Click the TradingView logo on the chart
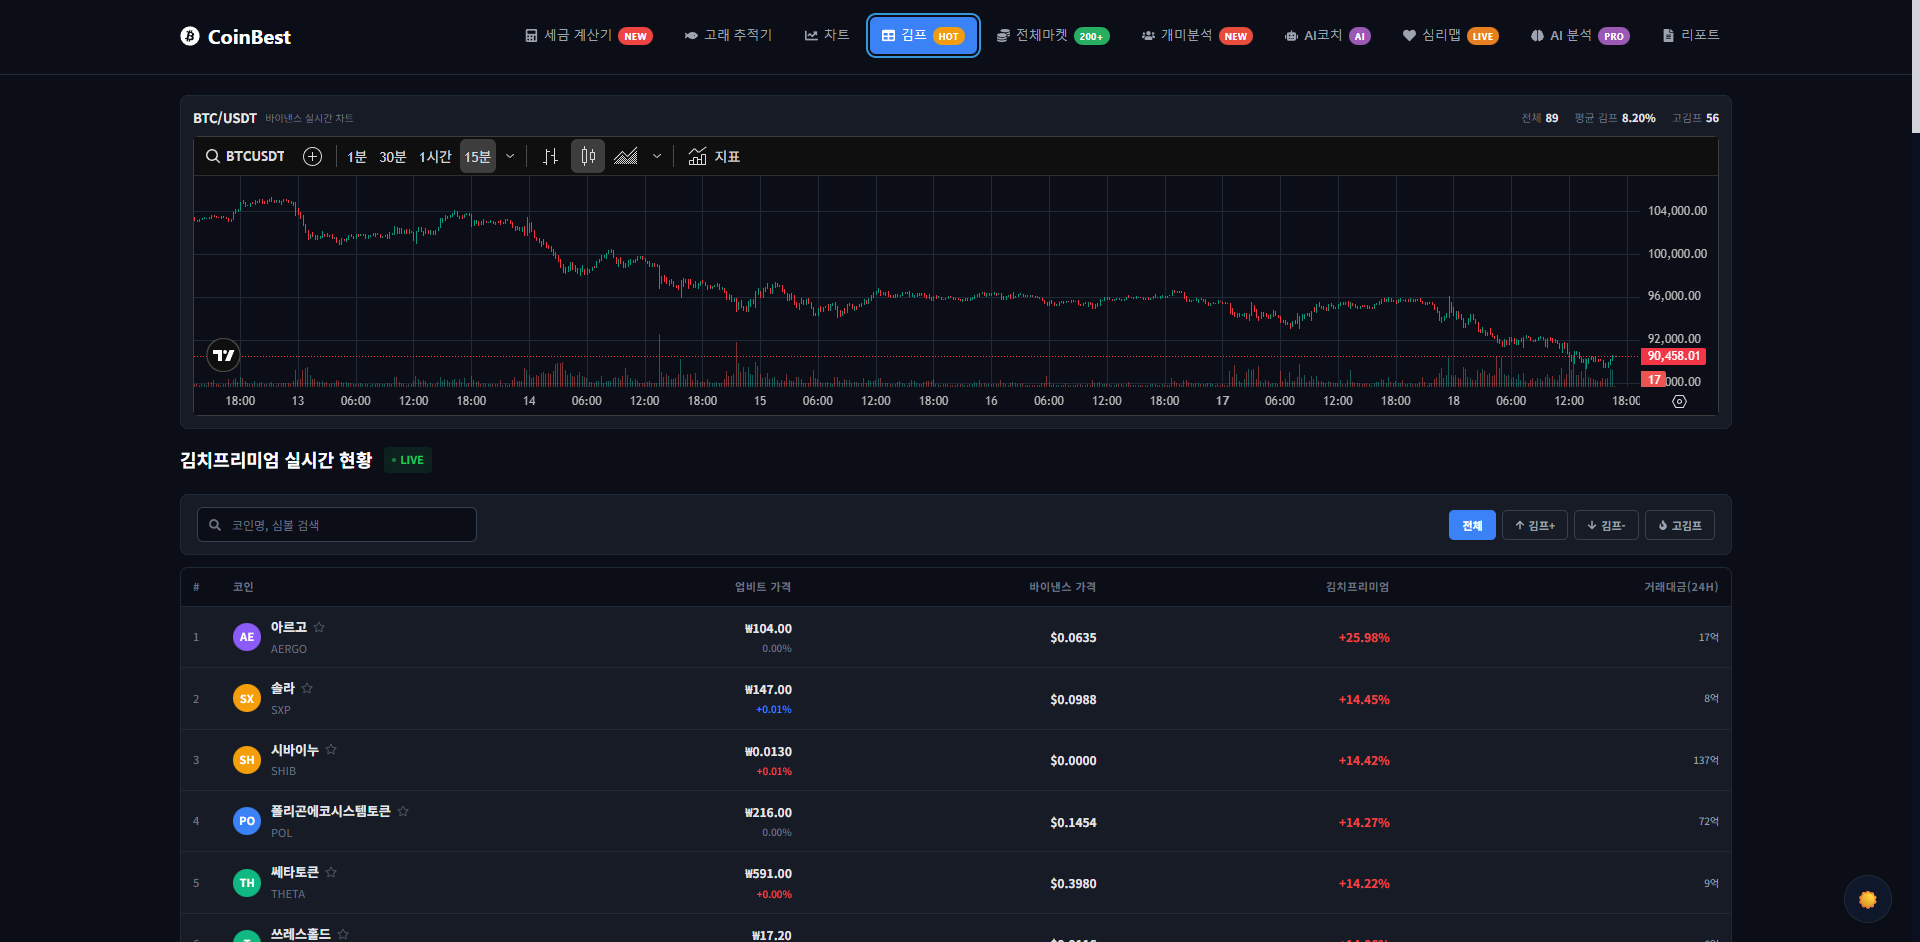1920x942 pixels. coord(223,354)
